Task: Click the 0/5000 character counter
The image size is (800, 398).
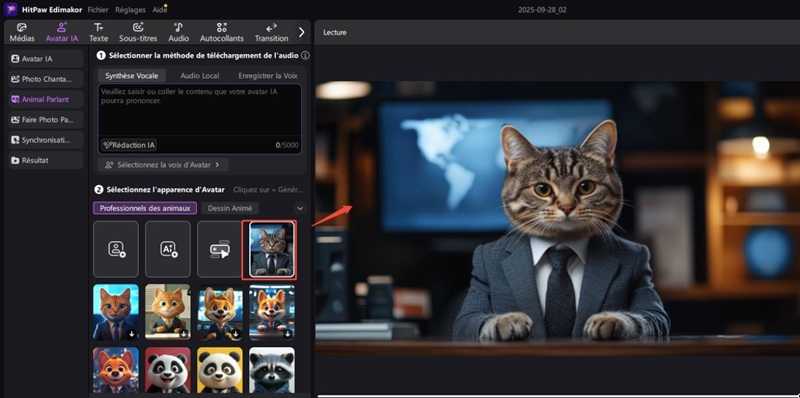Action: tap(286, 145)
